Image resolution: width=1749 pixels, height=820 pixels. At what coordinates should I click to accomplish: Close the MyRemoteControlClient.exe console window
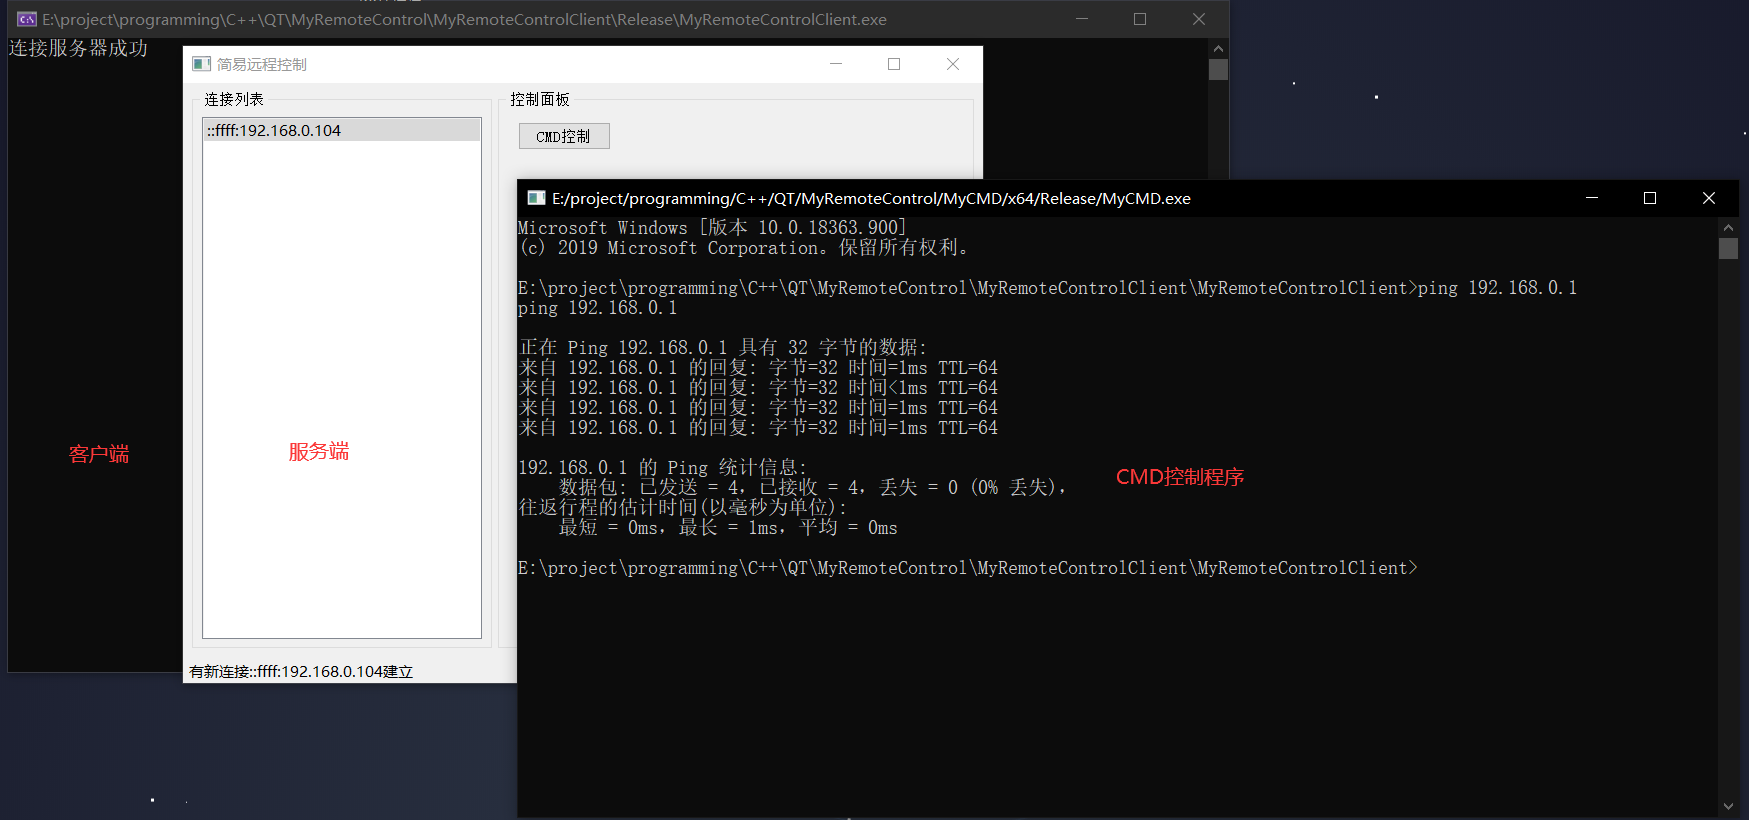pos(1199,19)
